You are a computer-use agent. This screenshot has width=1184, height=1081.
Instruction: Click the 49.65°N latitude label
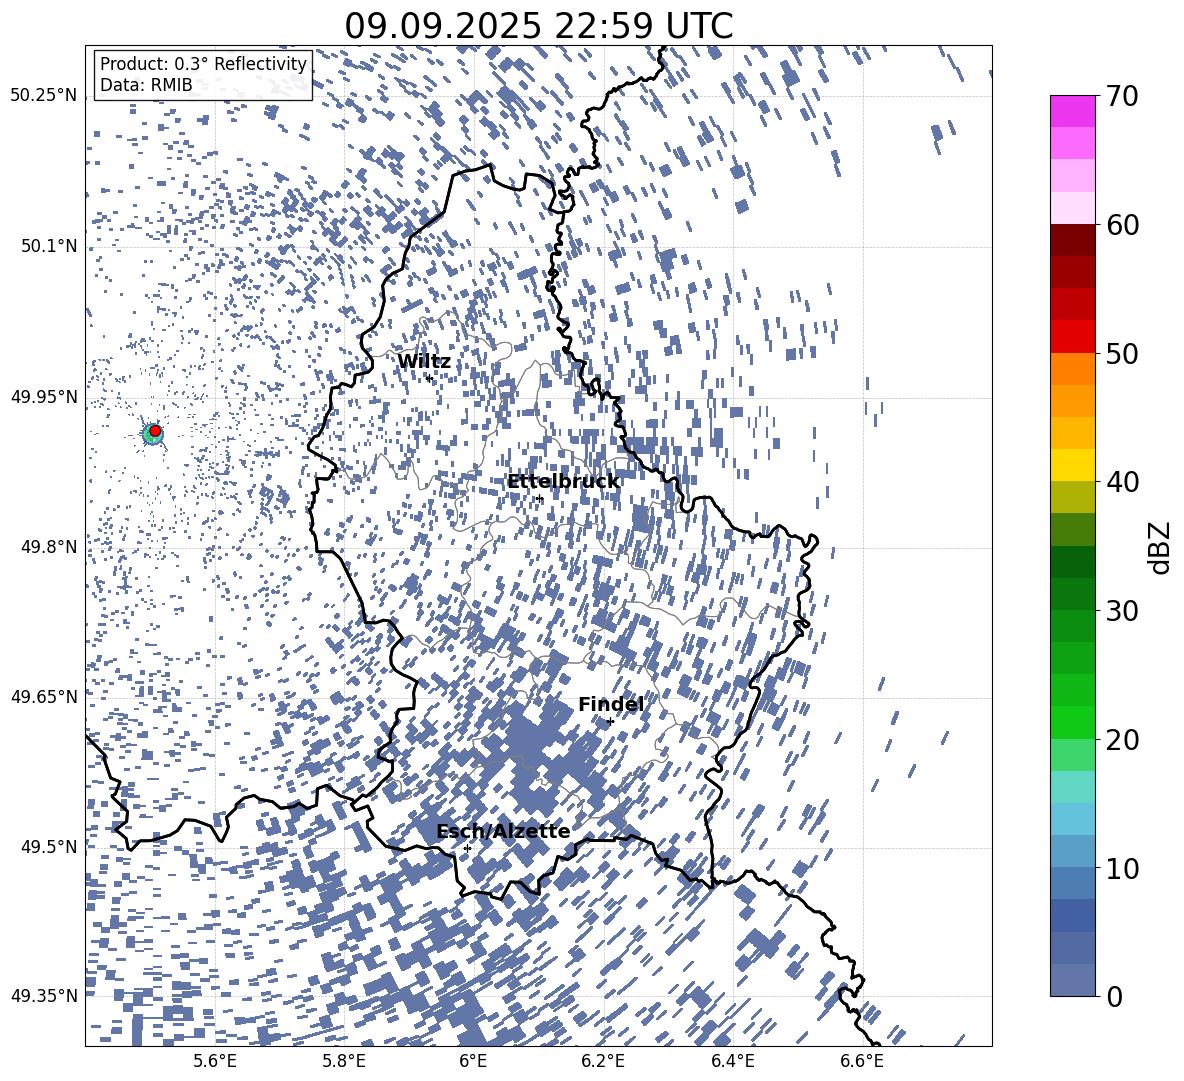point(44,696)
